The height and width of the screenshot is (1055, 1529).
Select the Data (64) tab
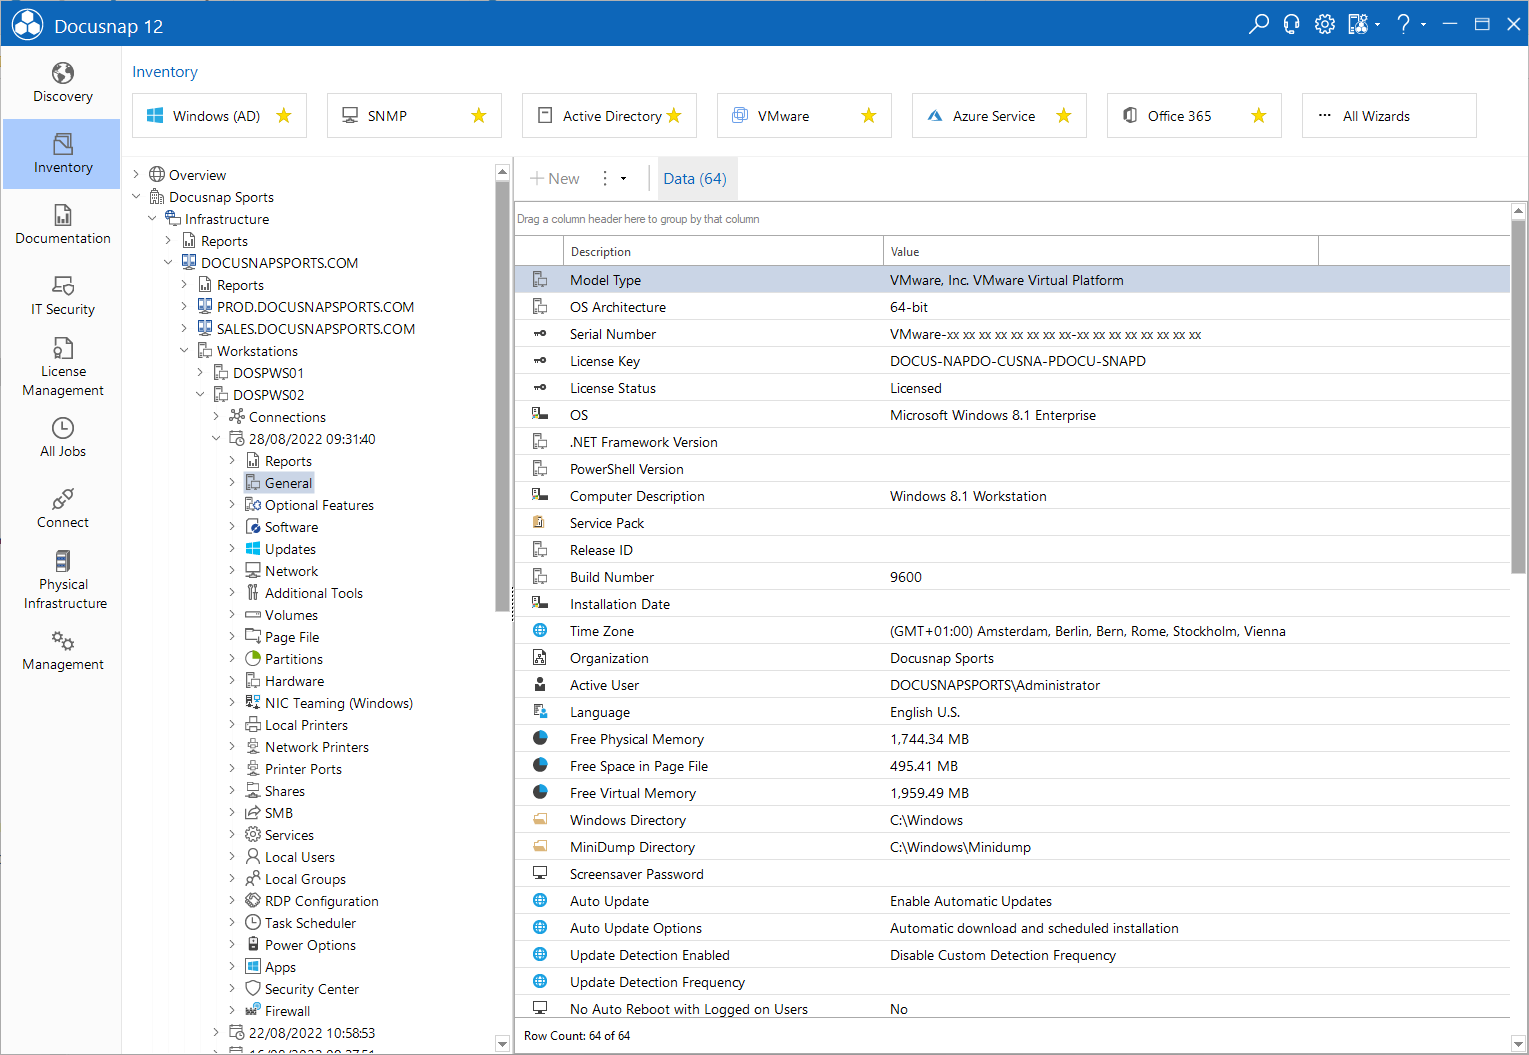point(695,179)
